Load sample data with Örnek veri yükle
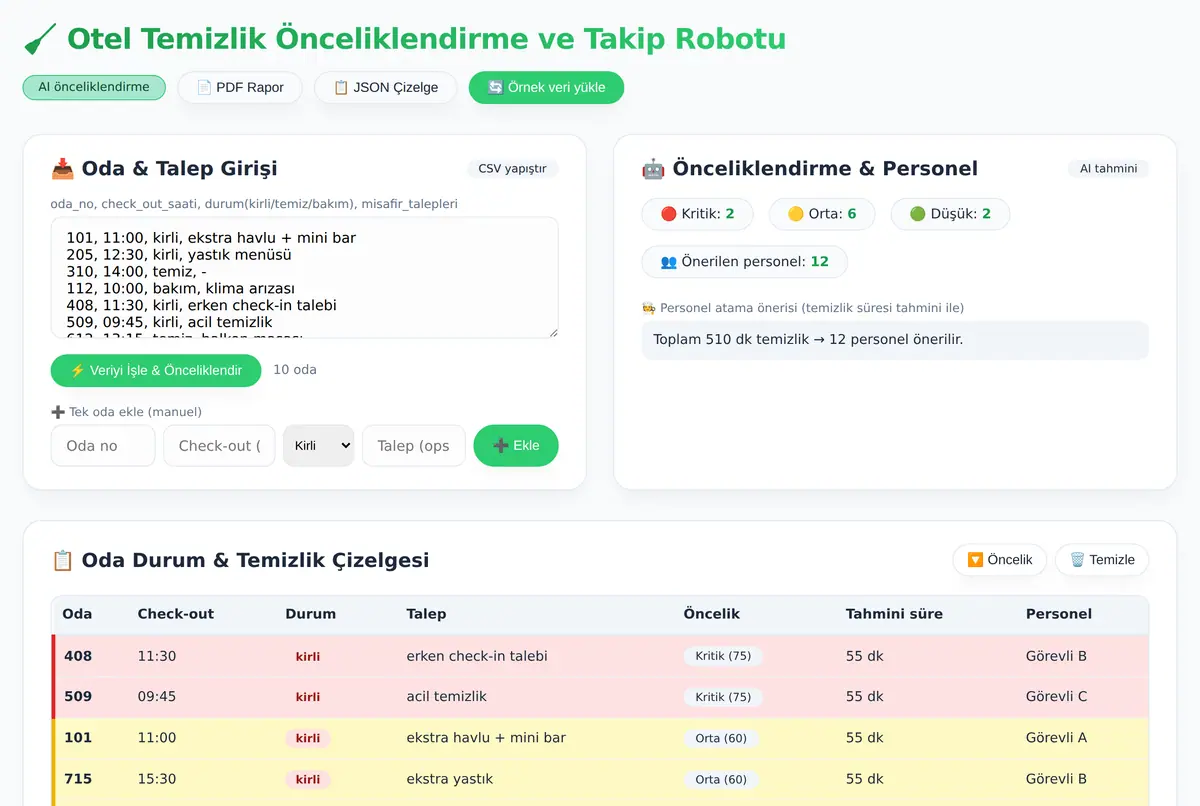1200x806 pixels. [x=546, y=87]
